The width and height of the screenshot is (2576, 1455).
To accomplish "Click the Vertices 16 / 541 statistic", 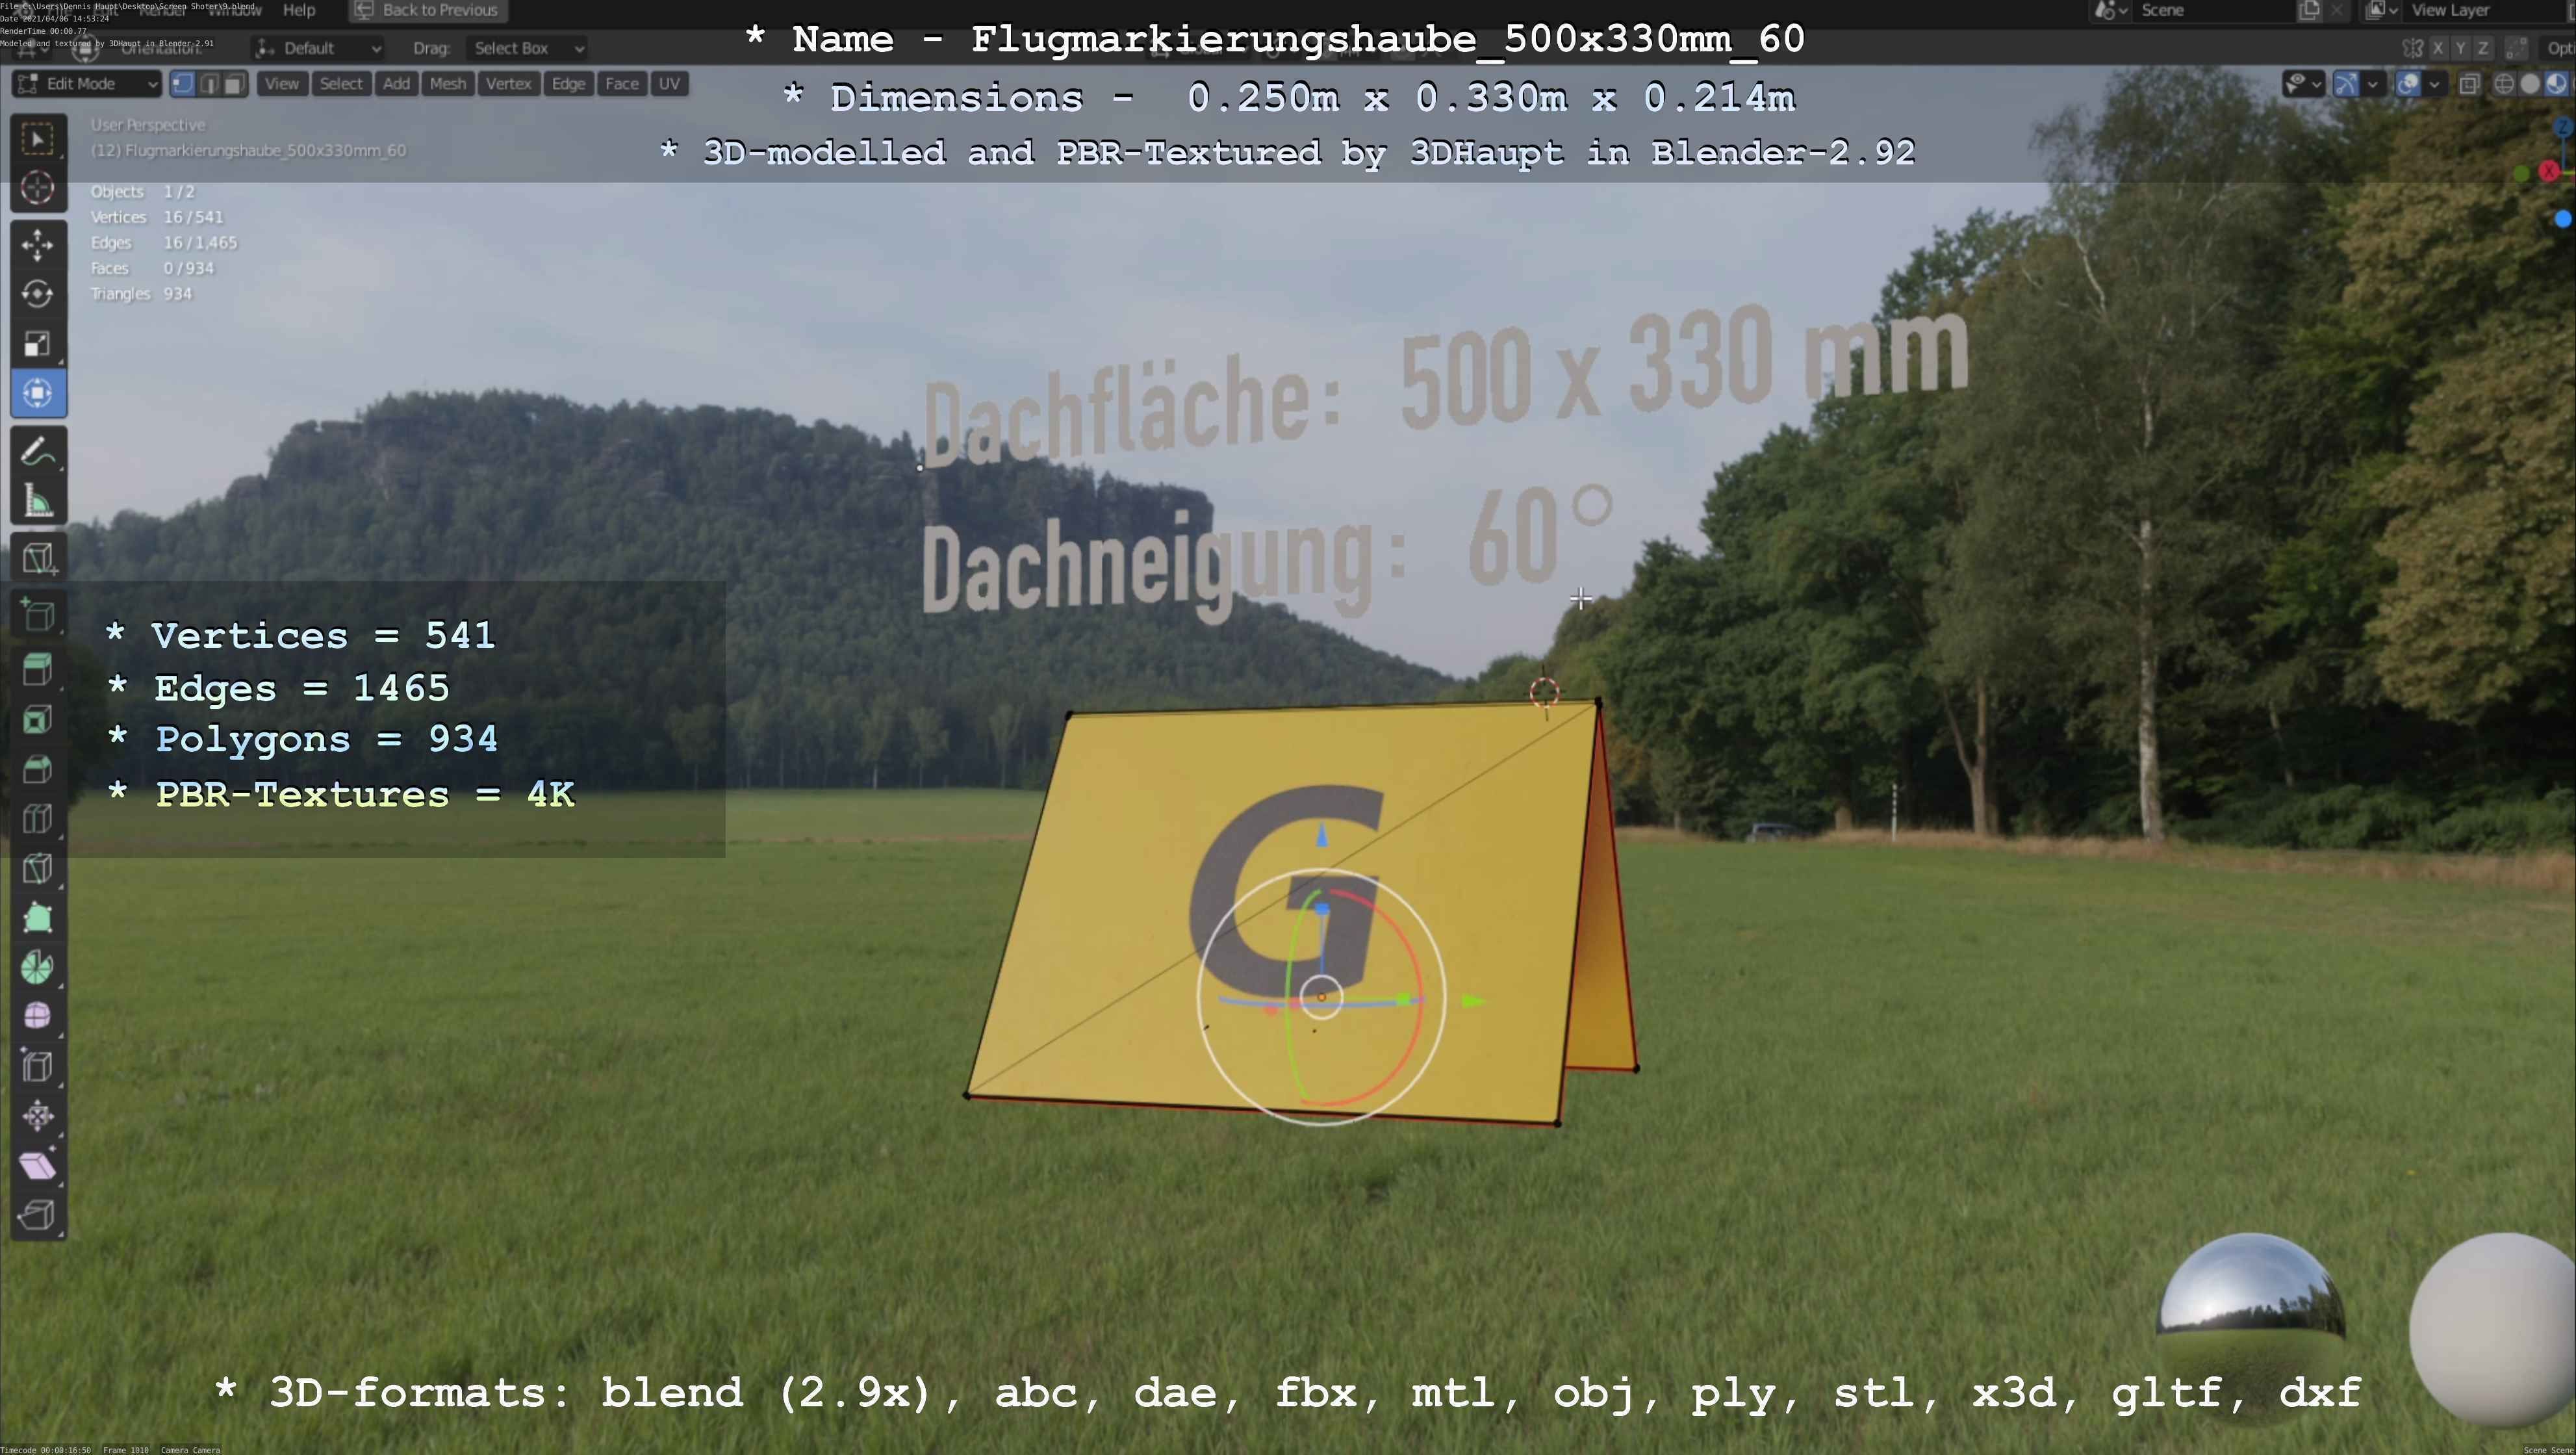I will 157,217.
